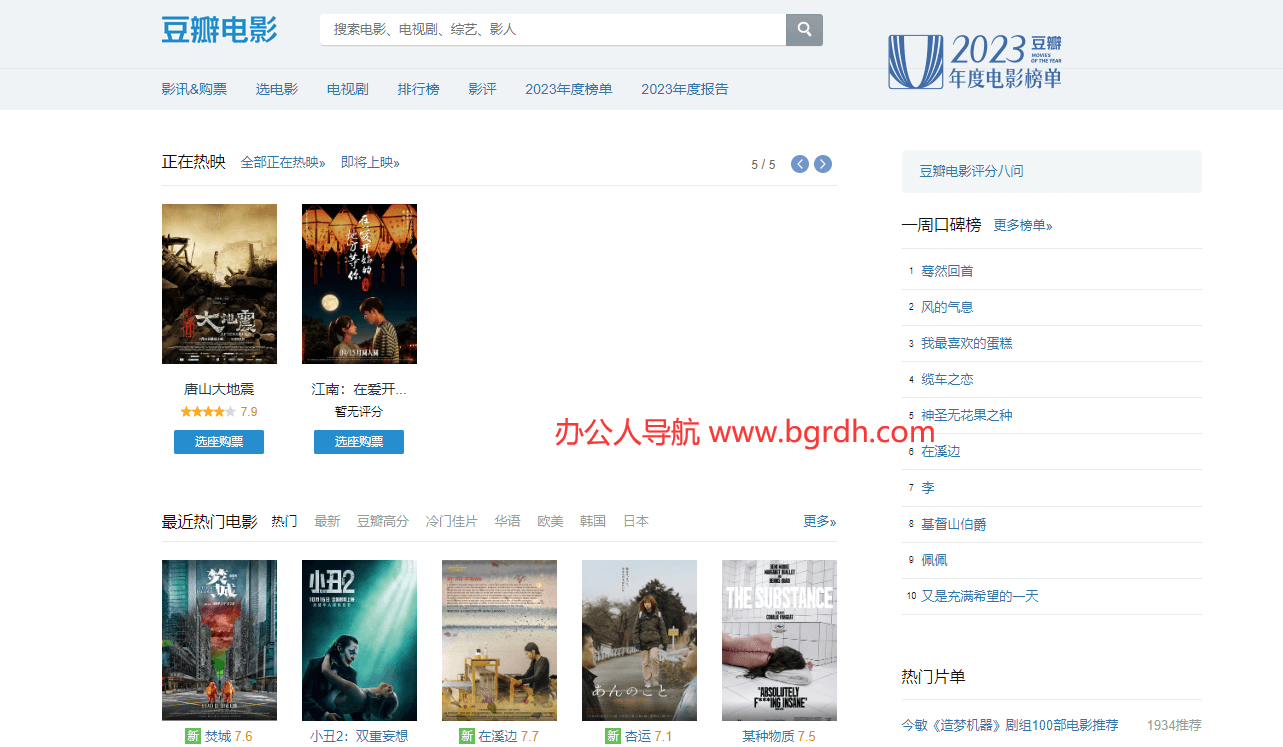1283x747 pixels.
Task: Type in the movie search field
Action: coord(553,30)
